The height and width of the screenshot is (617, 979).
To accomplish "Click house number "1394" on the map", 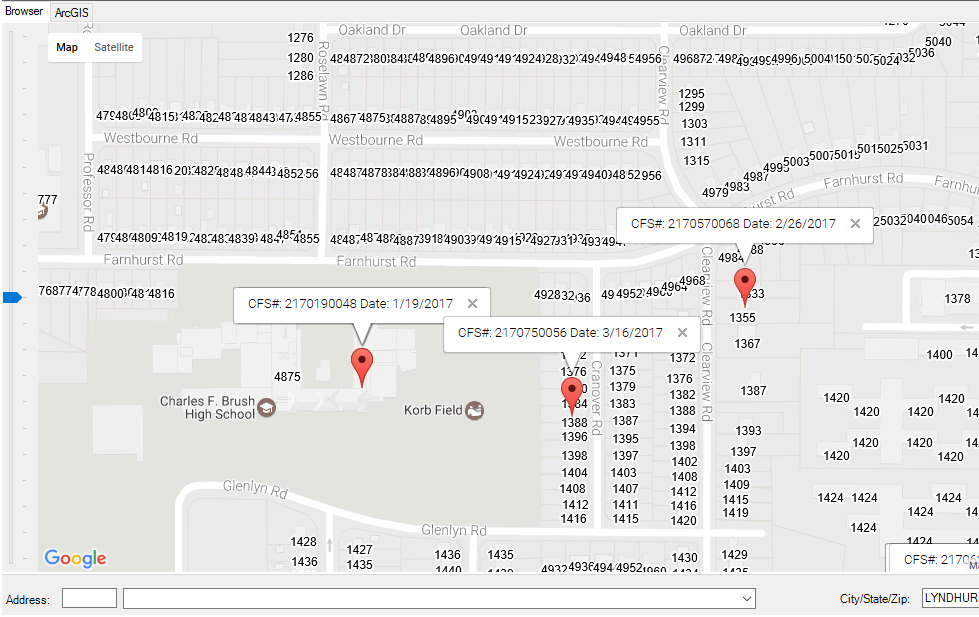I will pyautogui.click(x=682, y=429).
